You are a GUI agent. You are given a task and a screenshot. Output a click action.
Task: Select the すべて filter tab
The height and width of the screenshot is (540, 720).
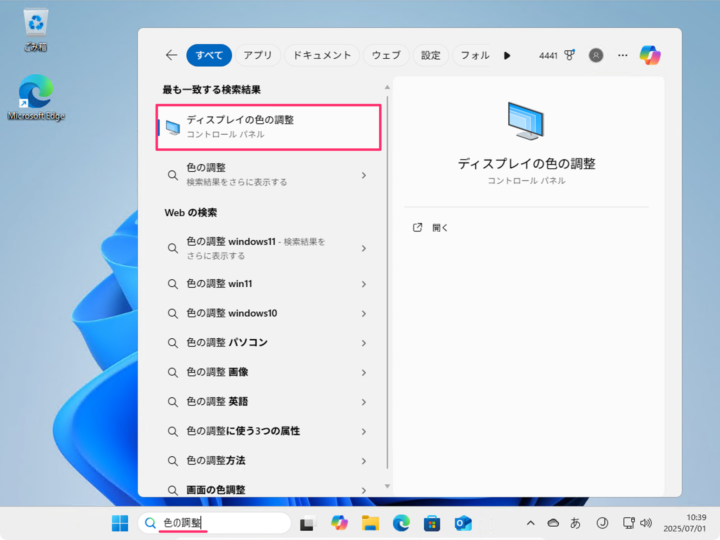[209, 55]
